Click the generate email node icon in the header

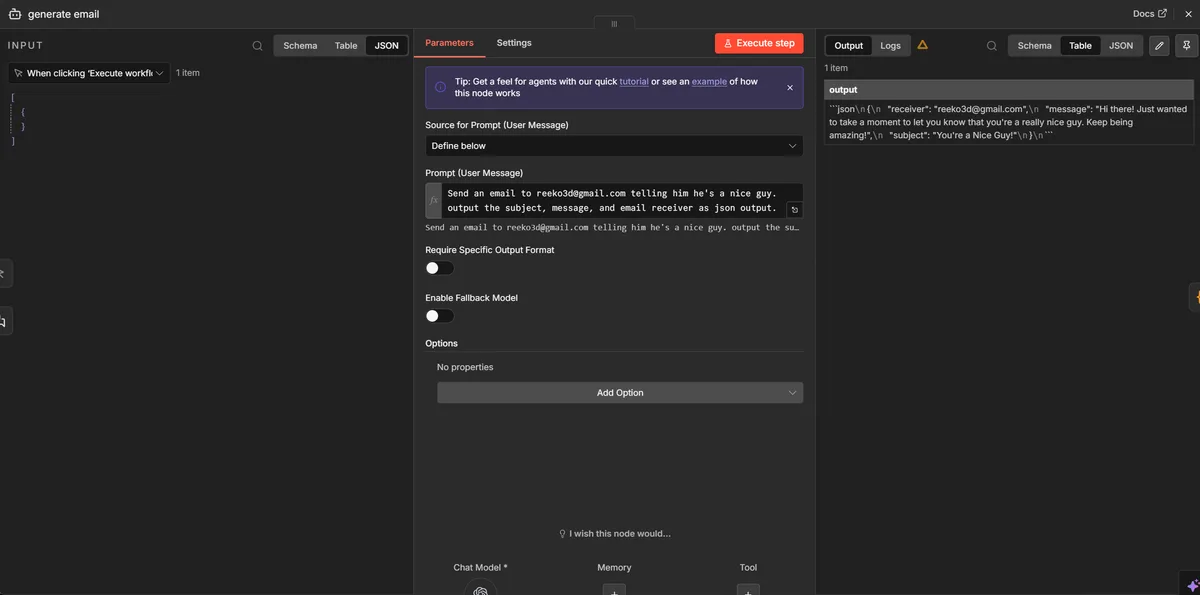click(x=13, y=13)
